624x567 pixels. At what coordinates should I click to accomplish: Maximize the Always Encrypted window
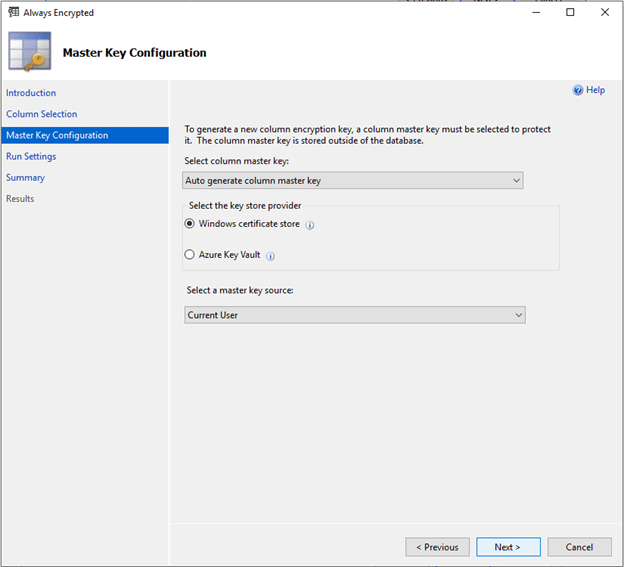570,13
